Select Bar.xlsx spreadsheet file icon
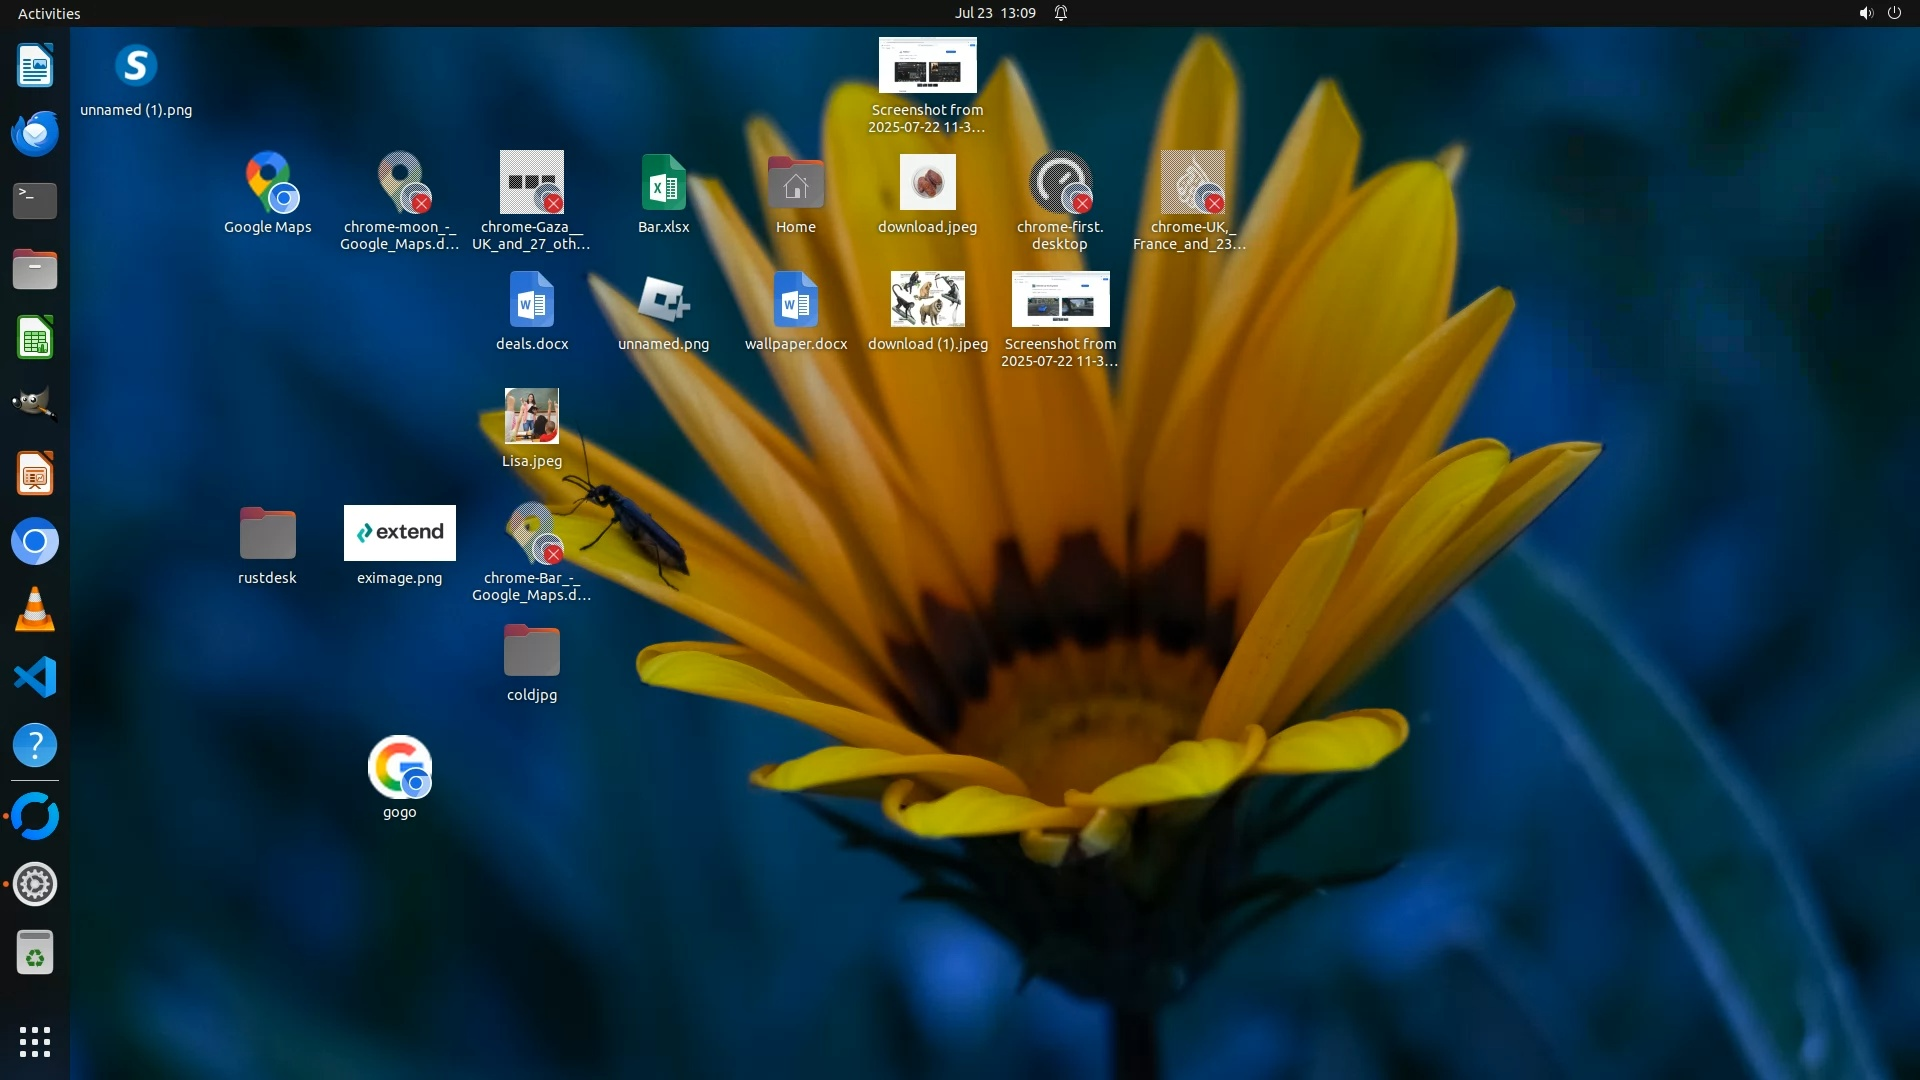1920x1080 pixels. (663, 184)
